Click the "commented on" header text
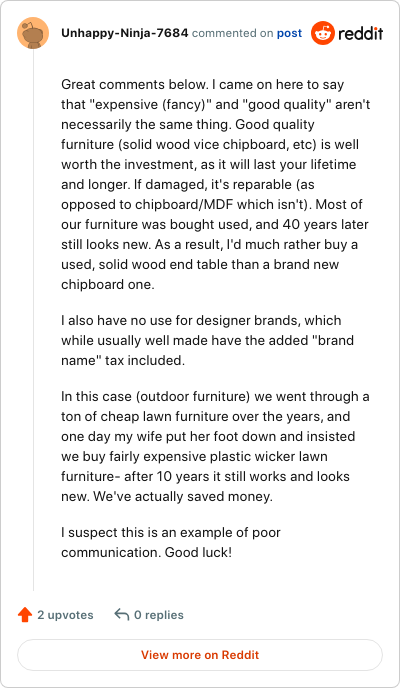The width and height of the screenshot is (400, 688). click(232, 33)
